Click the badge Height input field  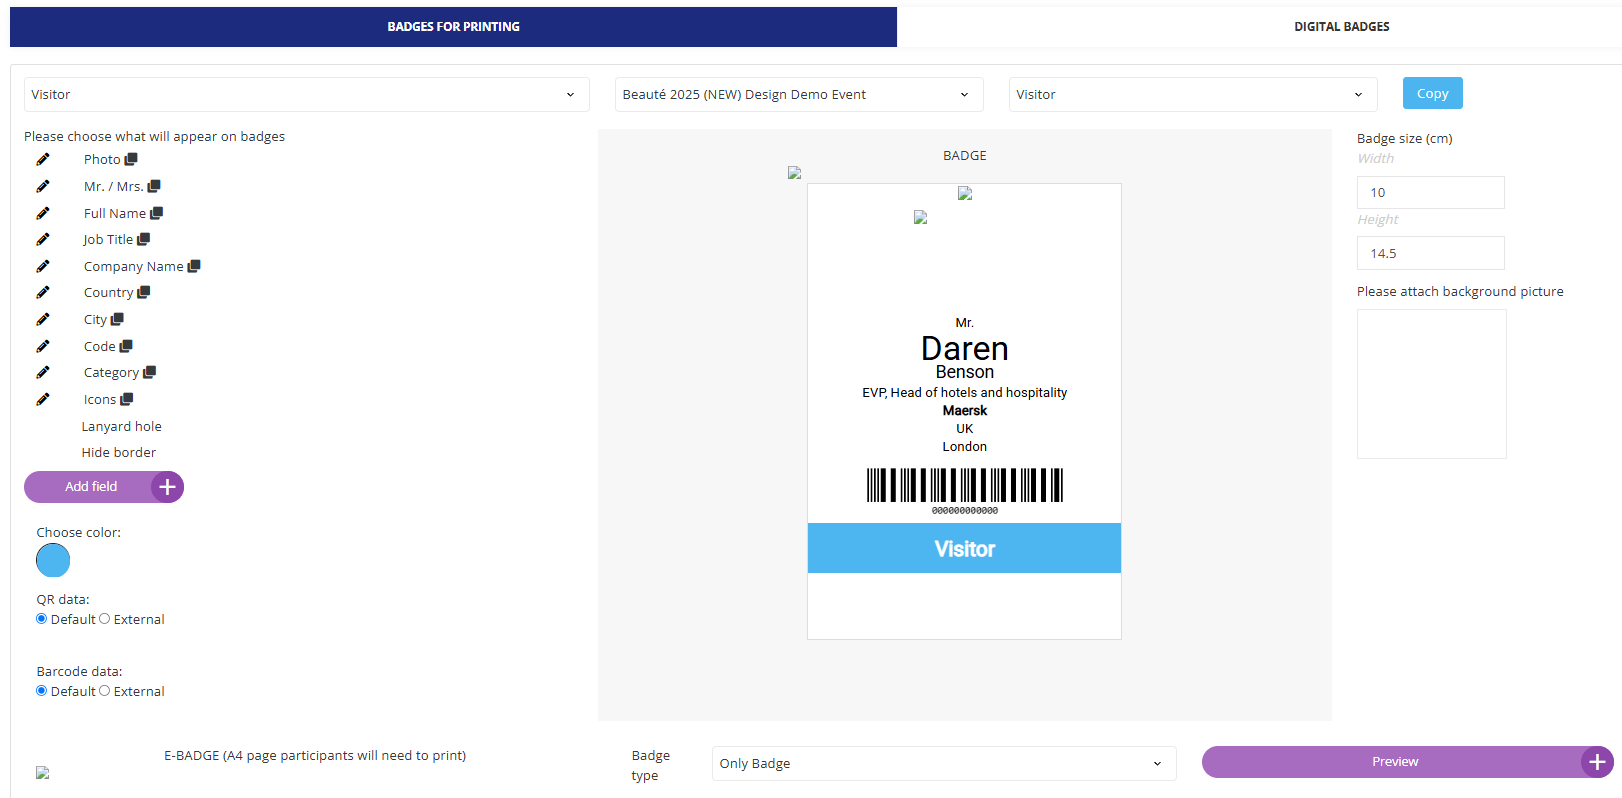[x=1430, y=253]
